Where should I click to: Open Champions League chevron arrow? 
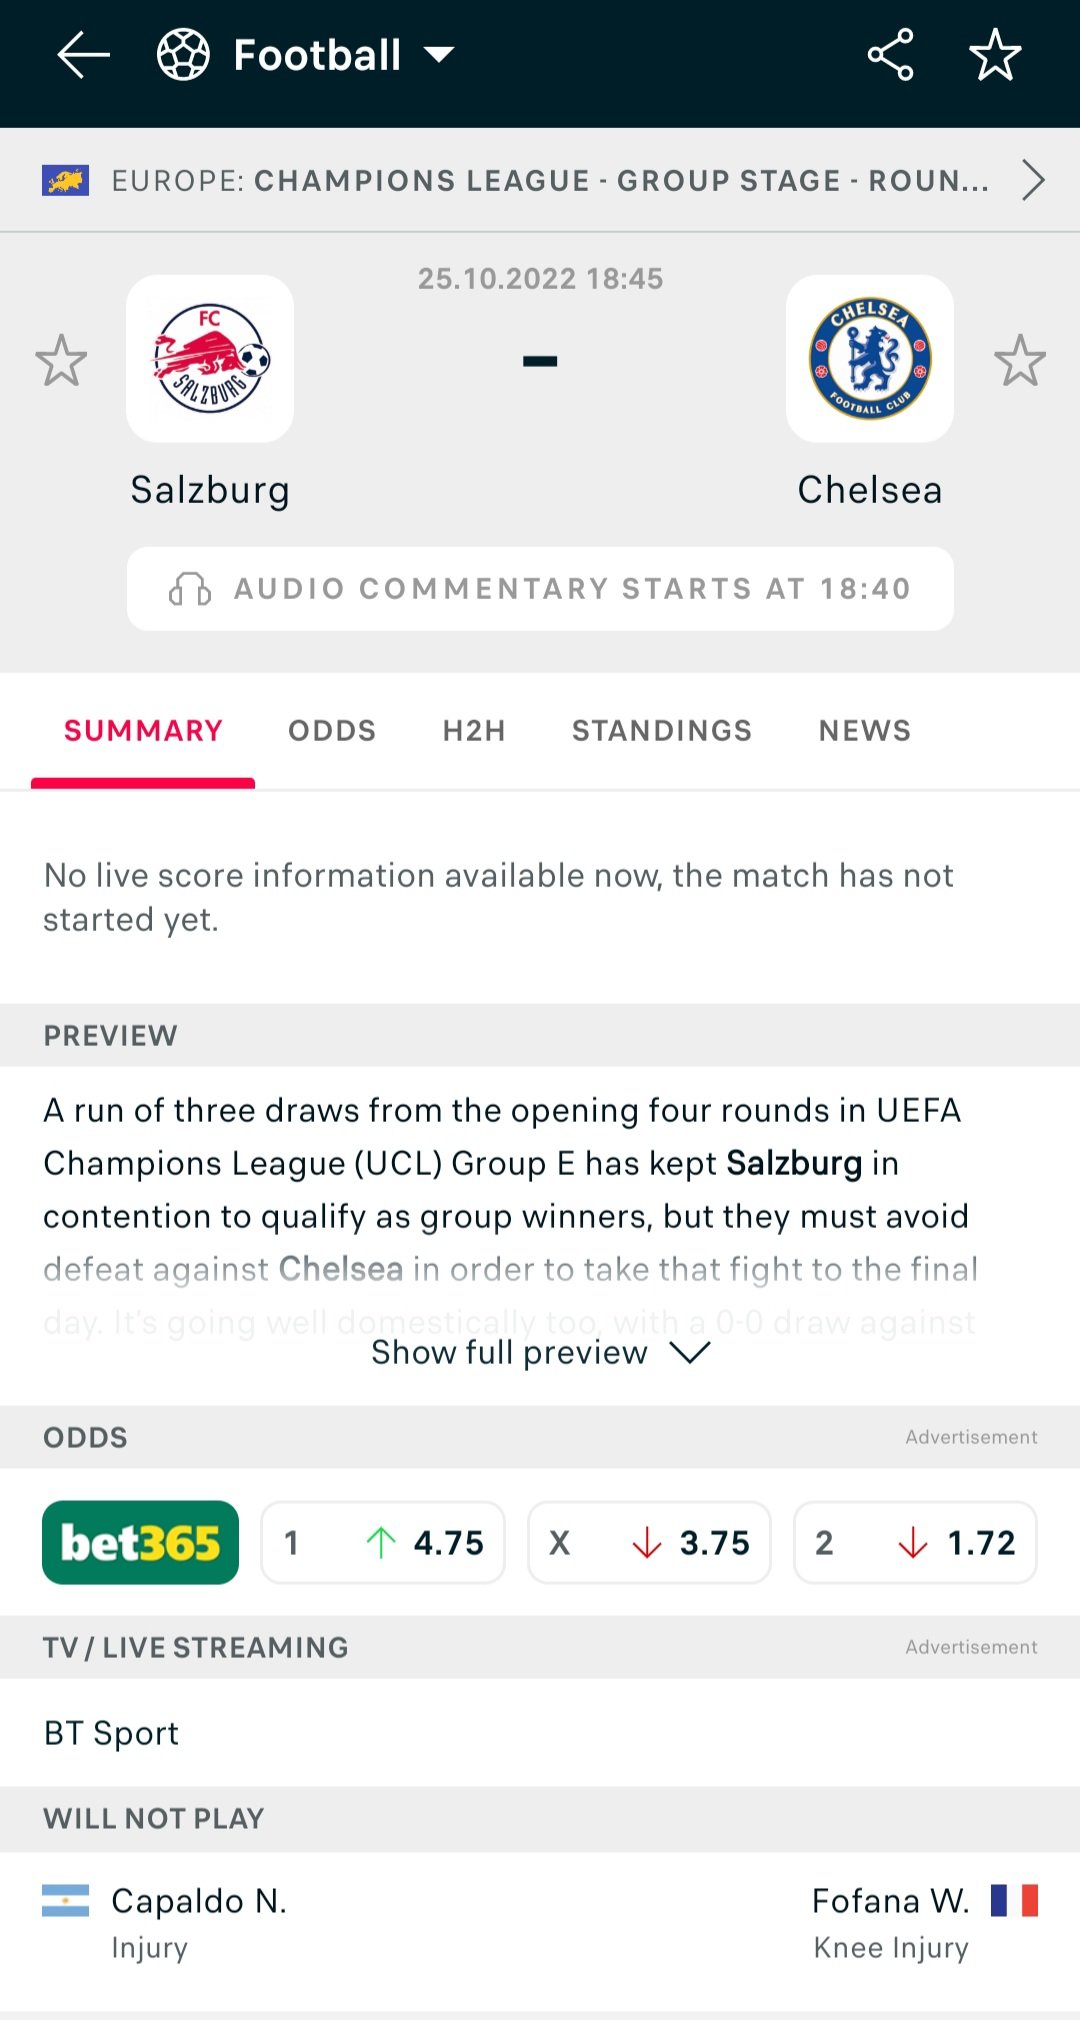click(1033, 181)
